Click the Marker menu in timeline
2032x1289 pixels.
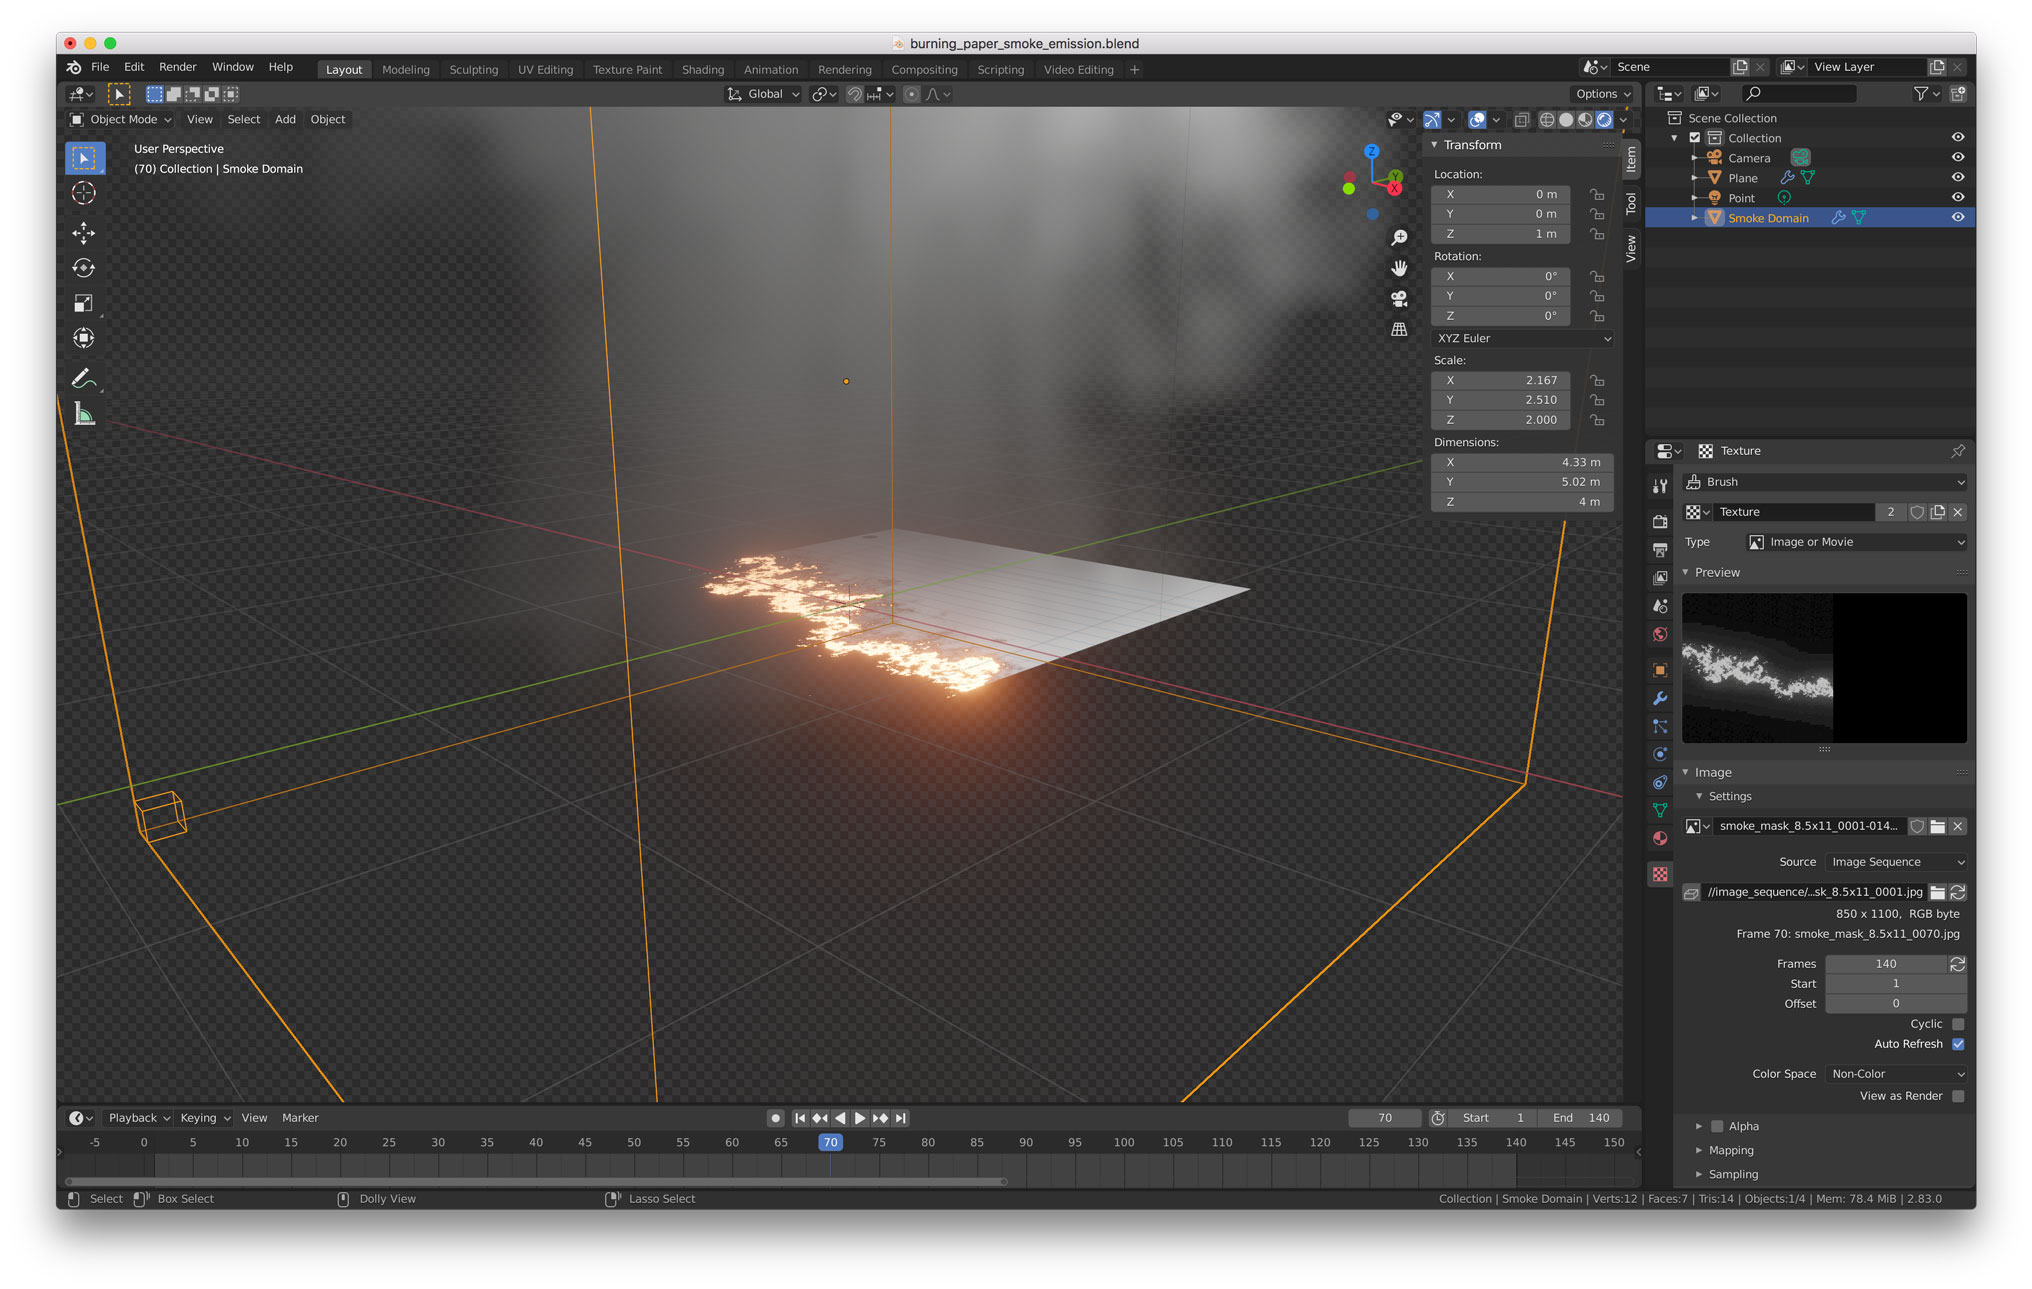click(x=300, y=1118)
